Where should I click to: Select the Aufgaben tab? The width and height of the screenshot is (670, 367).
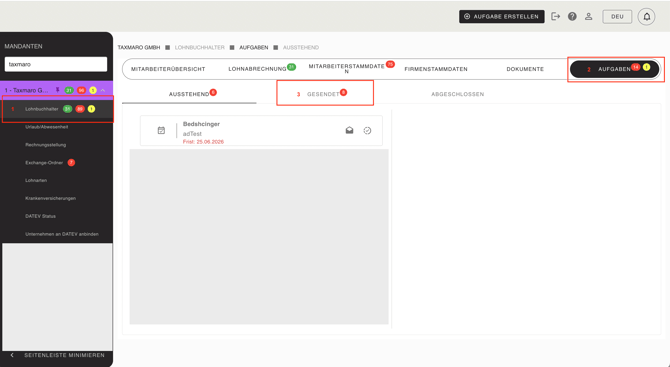tap(614, 69)
